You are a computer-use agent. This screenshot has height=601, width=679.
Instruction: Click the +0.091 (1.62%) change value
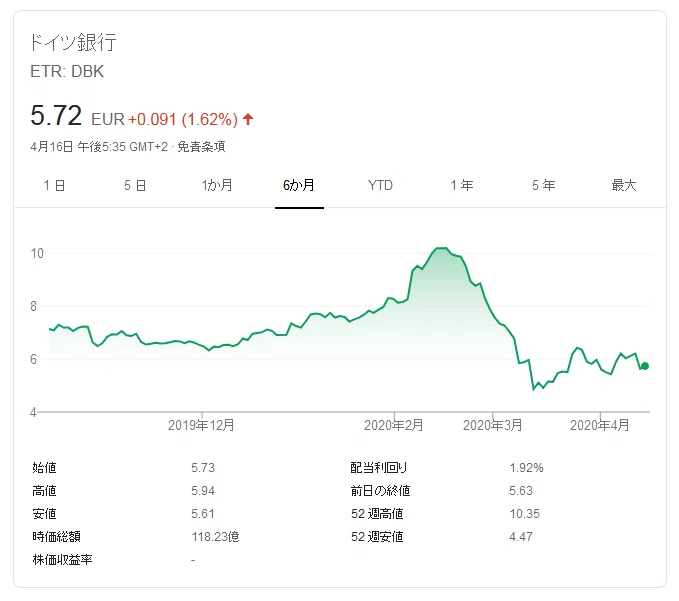coord(183,119)
